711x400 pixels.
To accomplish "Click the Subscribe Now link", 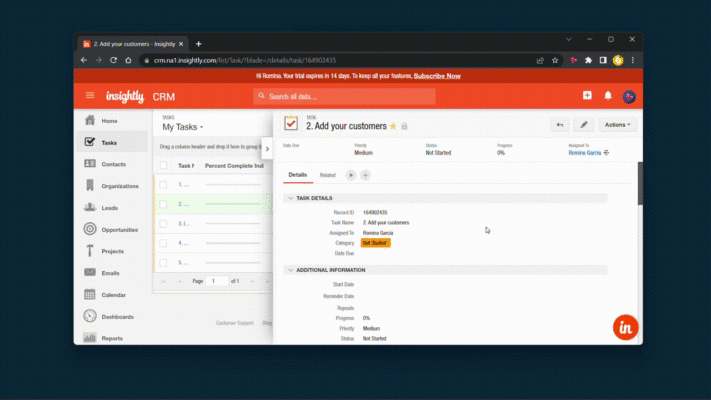I will click(437, 76).
